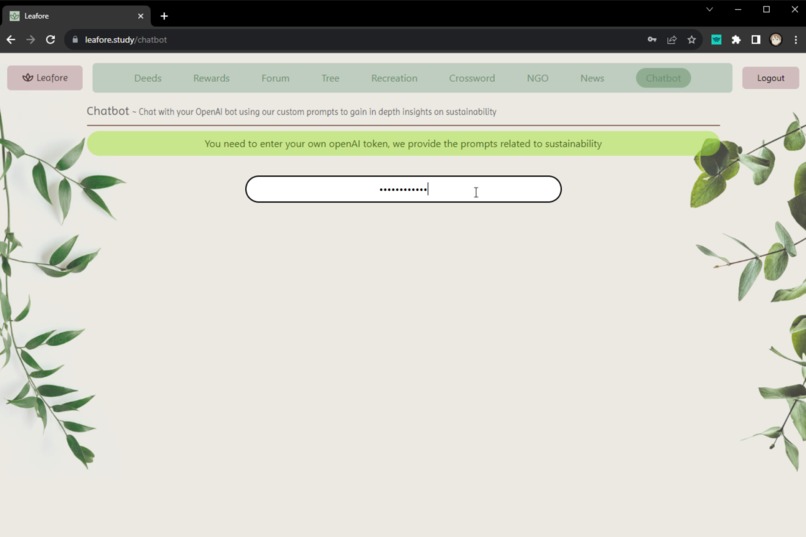Select the Leafore browser tab
This screenshot has width=806, height=537.
point(76,16)
